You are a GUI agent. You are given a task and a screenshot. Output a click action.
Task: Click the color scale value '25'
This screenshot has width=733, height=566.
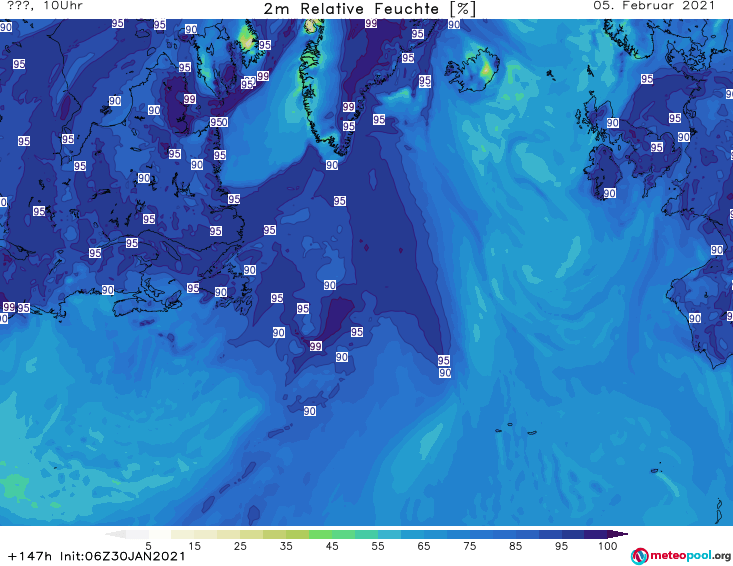(x=240, y=546)
